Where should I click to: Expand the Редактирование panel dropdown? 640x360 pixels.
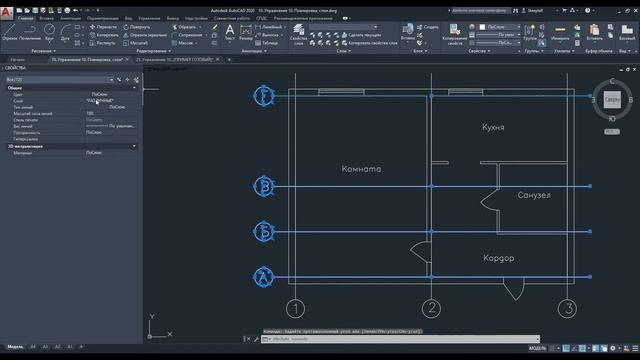(x=154, y=51)
